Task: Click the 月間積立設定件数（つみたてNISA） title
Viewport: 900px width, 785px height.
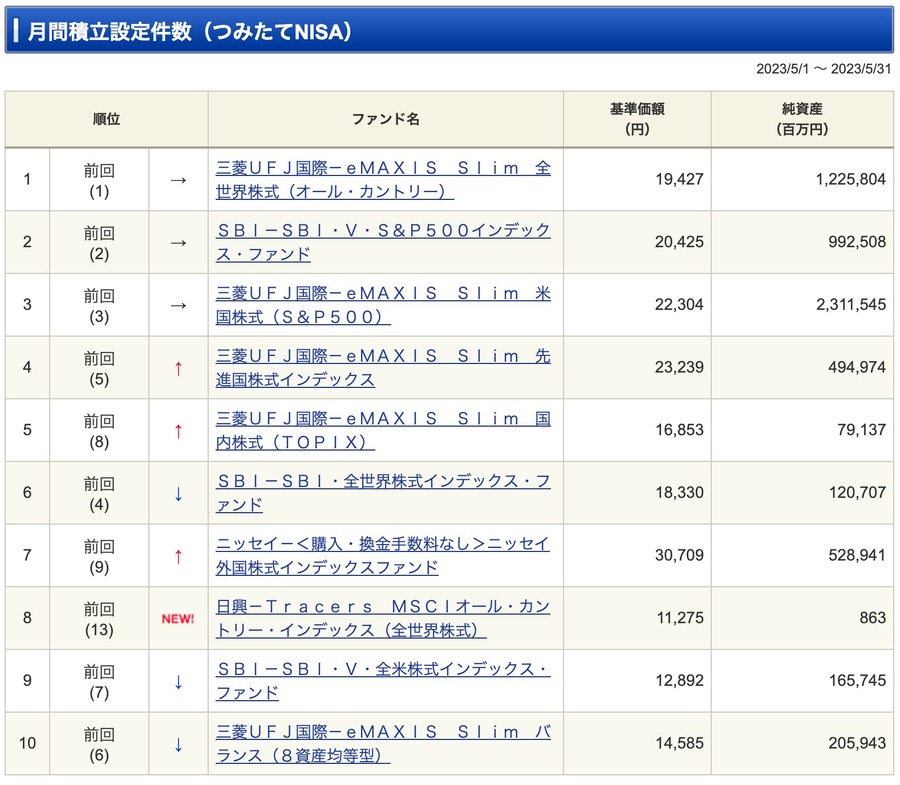Action: 189,31
